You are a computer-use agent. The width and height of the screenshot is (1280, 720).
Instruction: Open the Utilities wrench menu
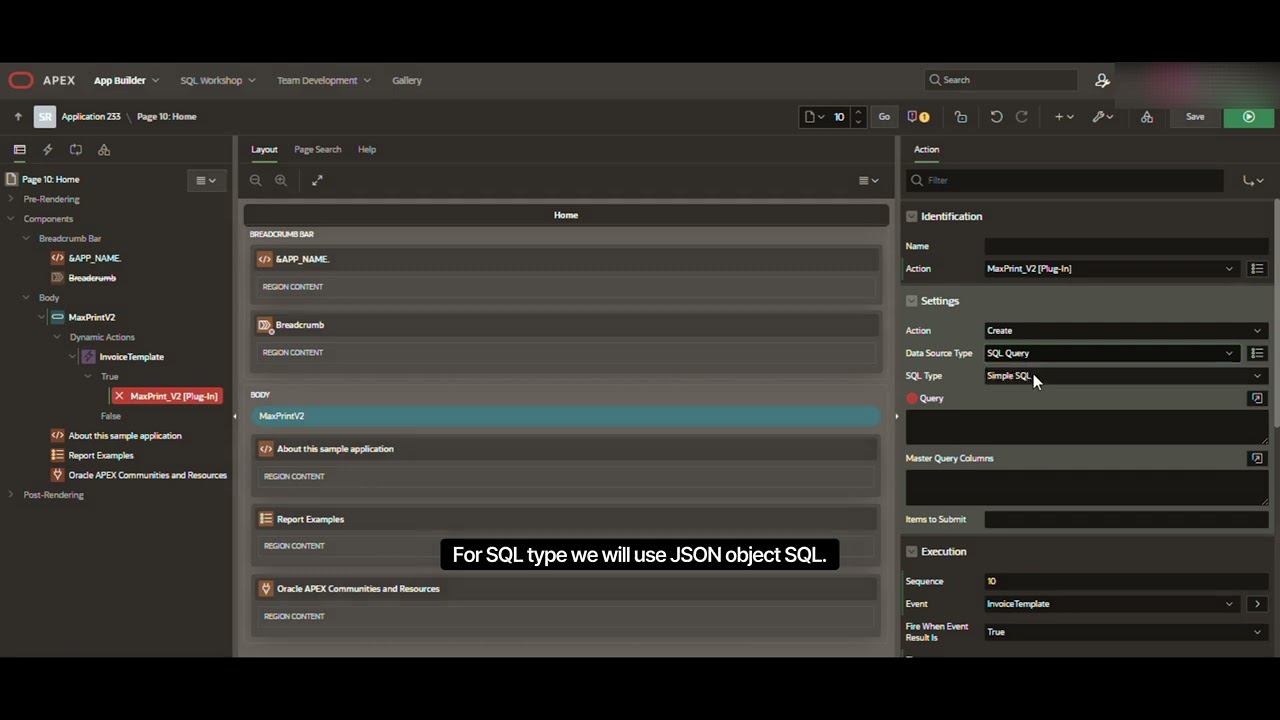(x=1103, y=117)
